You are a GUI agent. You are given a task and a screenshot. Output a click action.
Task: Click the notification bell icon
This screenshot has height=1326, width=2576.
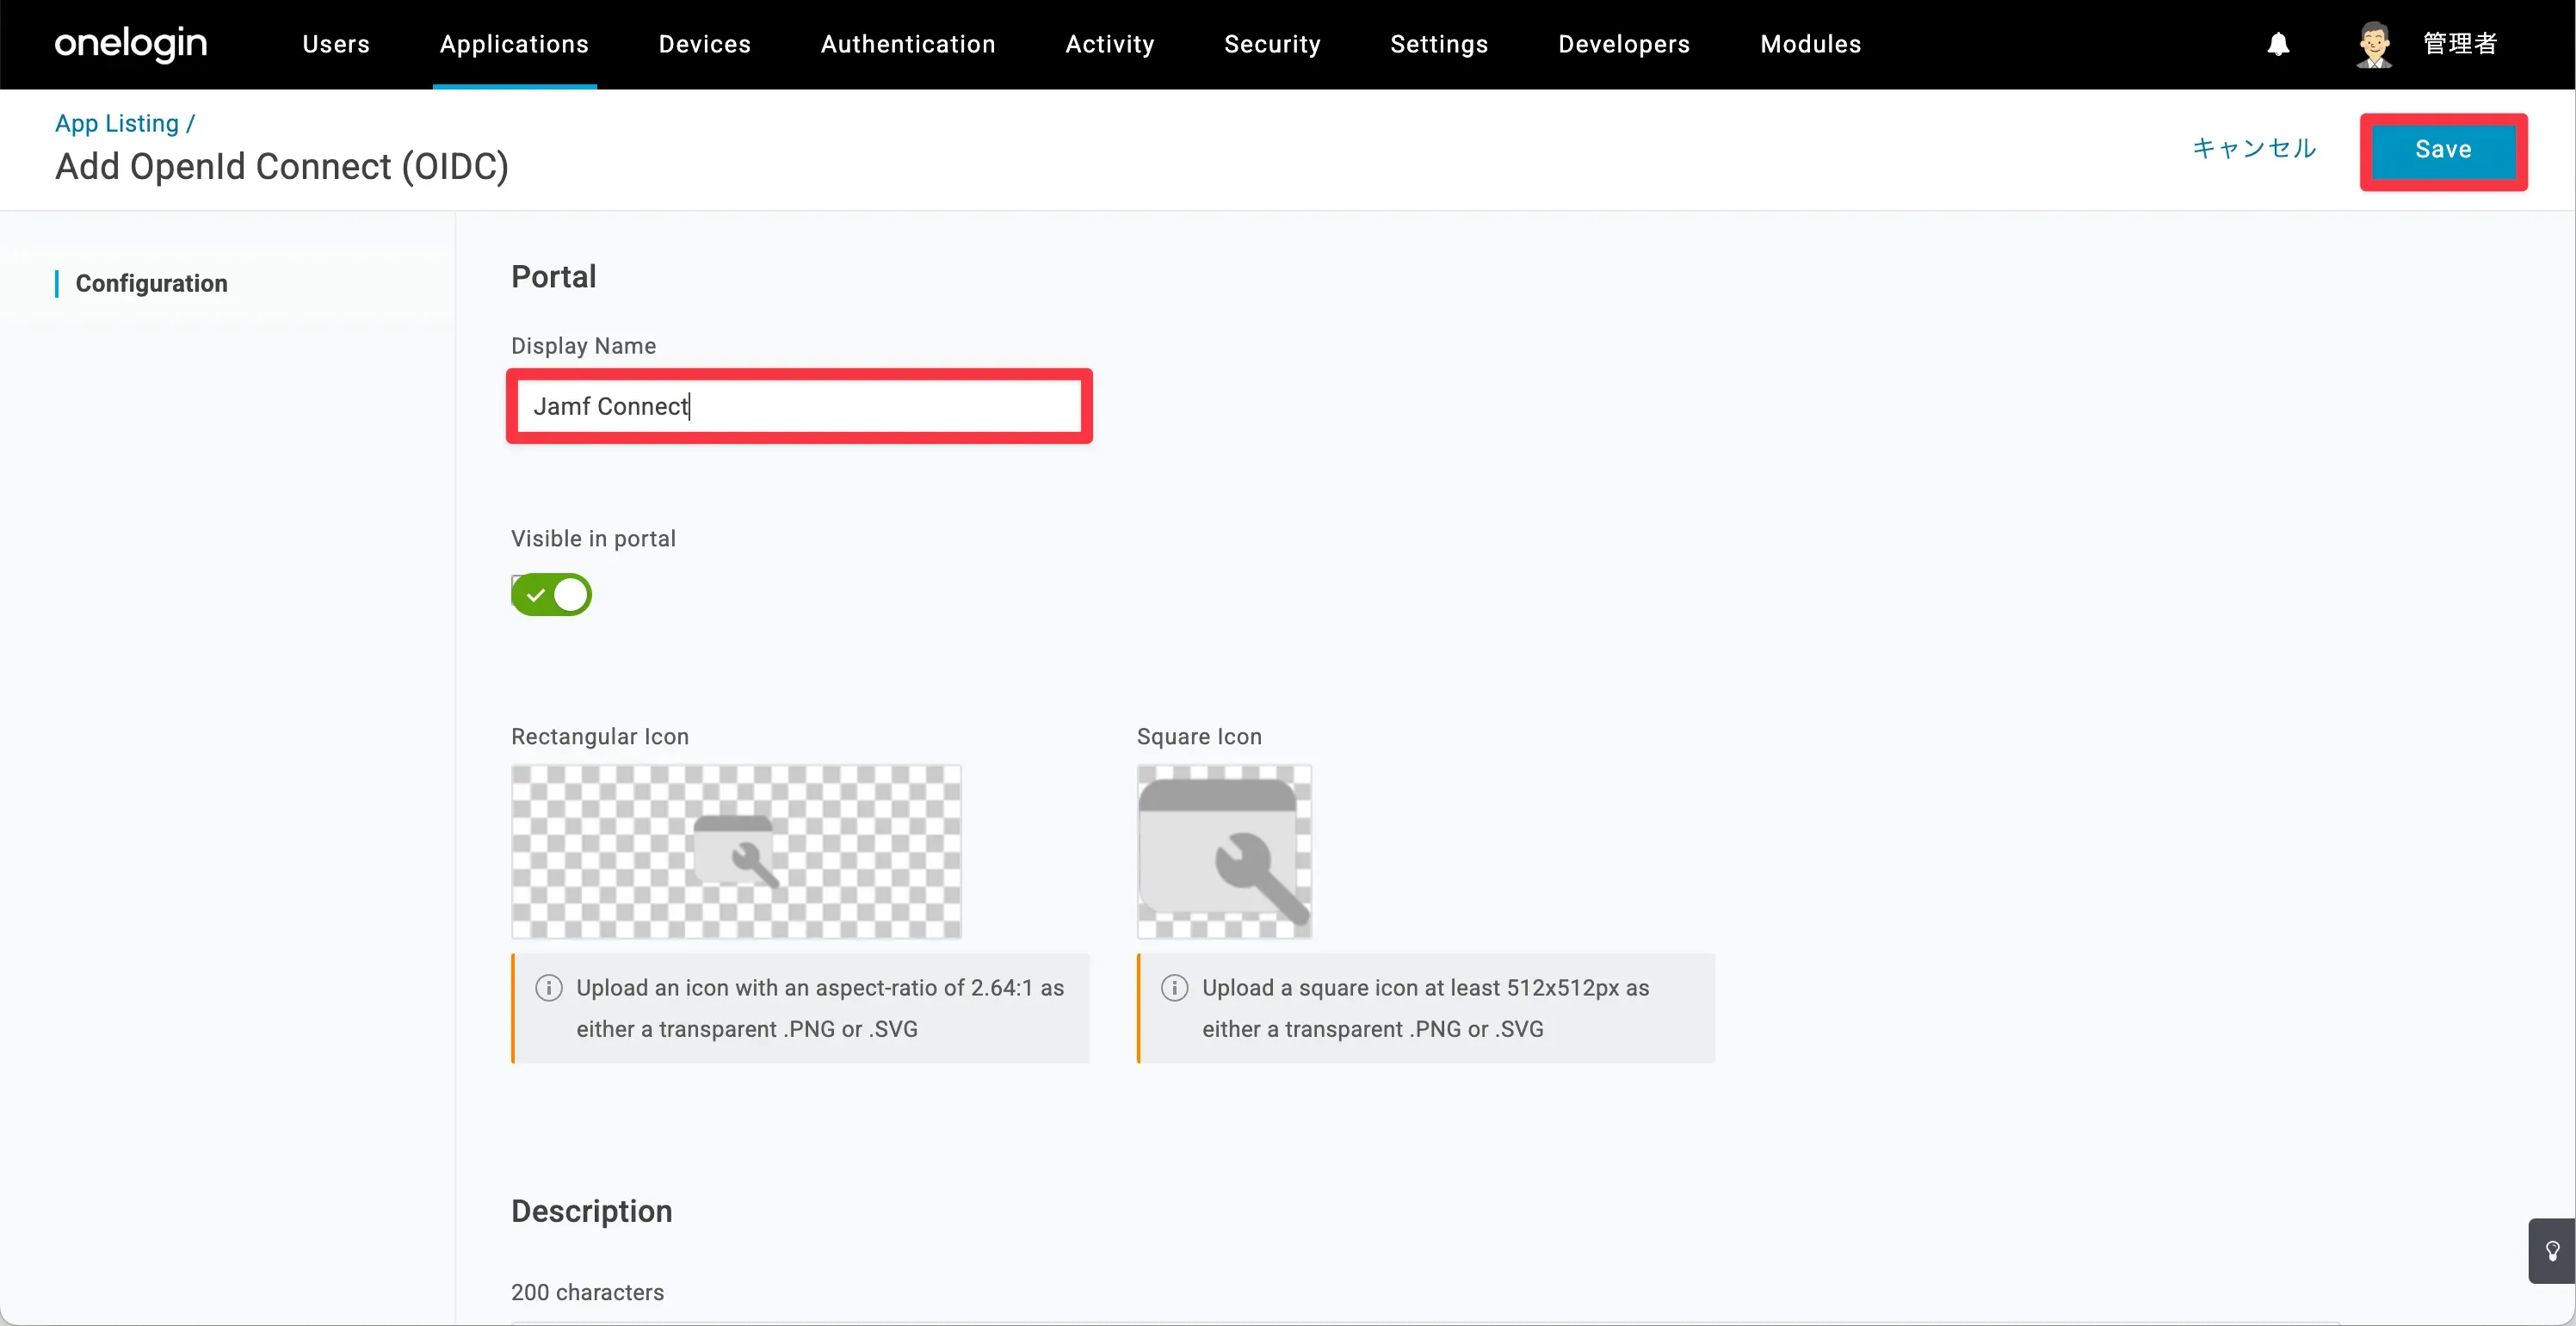point(2277,44)
